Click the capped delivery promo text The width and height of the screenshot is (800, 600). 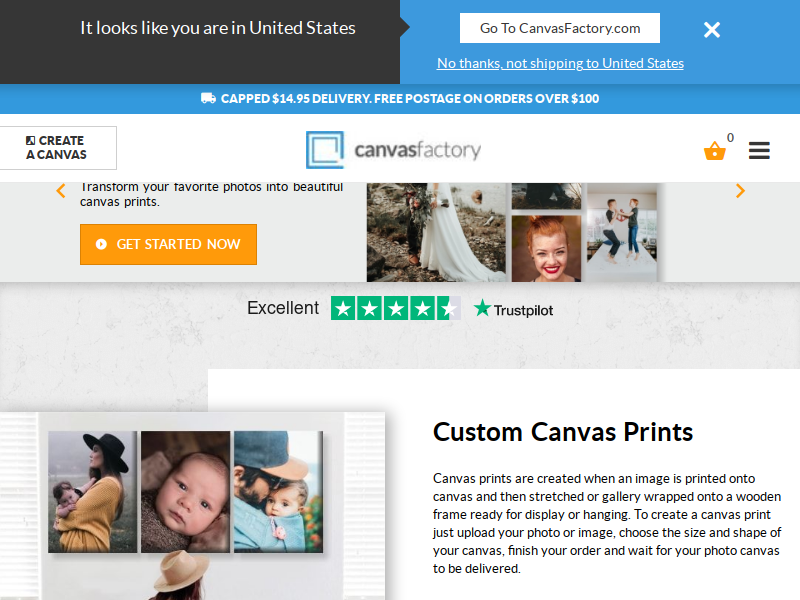[410, 98]
